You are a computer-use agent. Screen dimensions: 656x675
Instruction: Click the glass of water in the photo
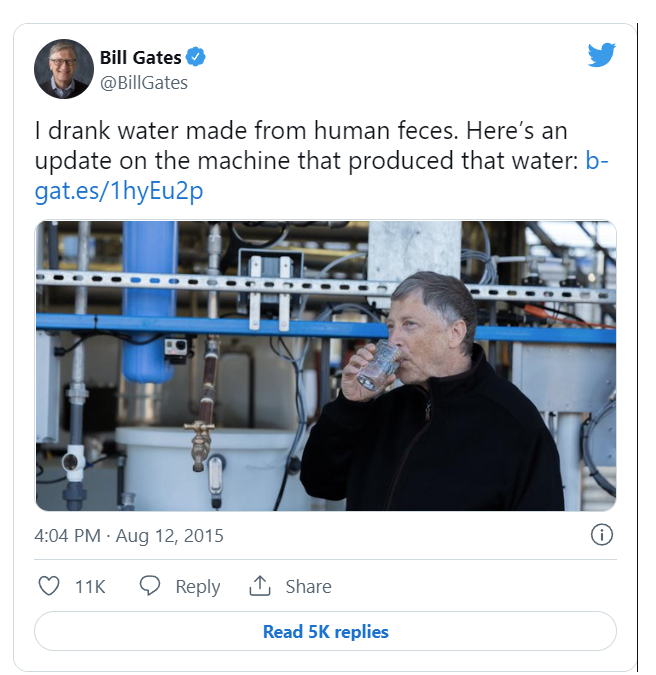(x=377, y=367)
